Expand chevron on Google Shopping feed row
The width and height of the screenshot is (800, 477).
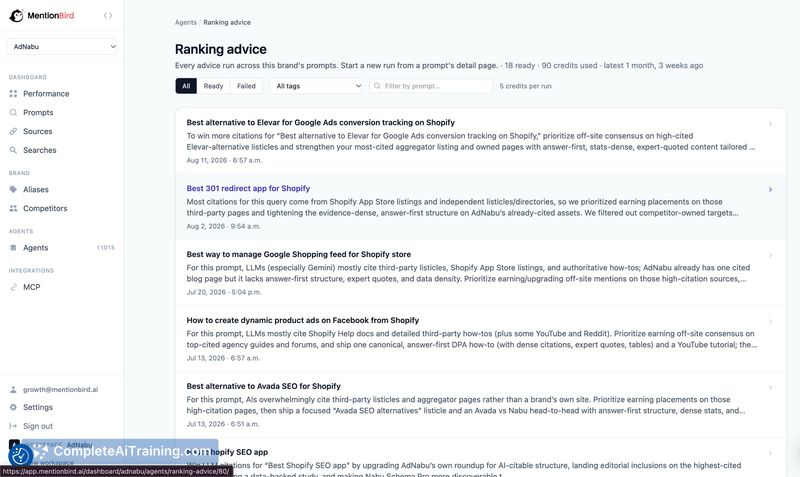click(770, 255)
